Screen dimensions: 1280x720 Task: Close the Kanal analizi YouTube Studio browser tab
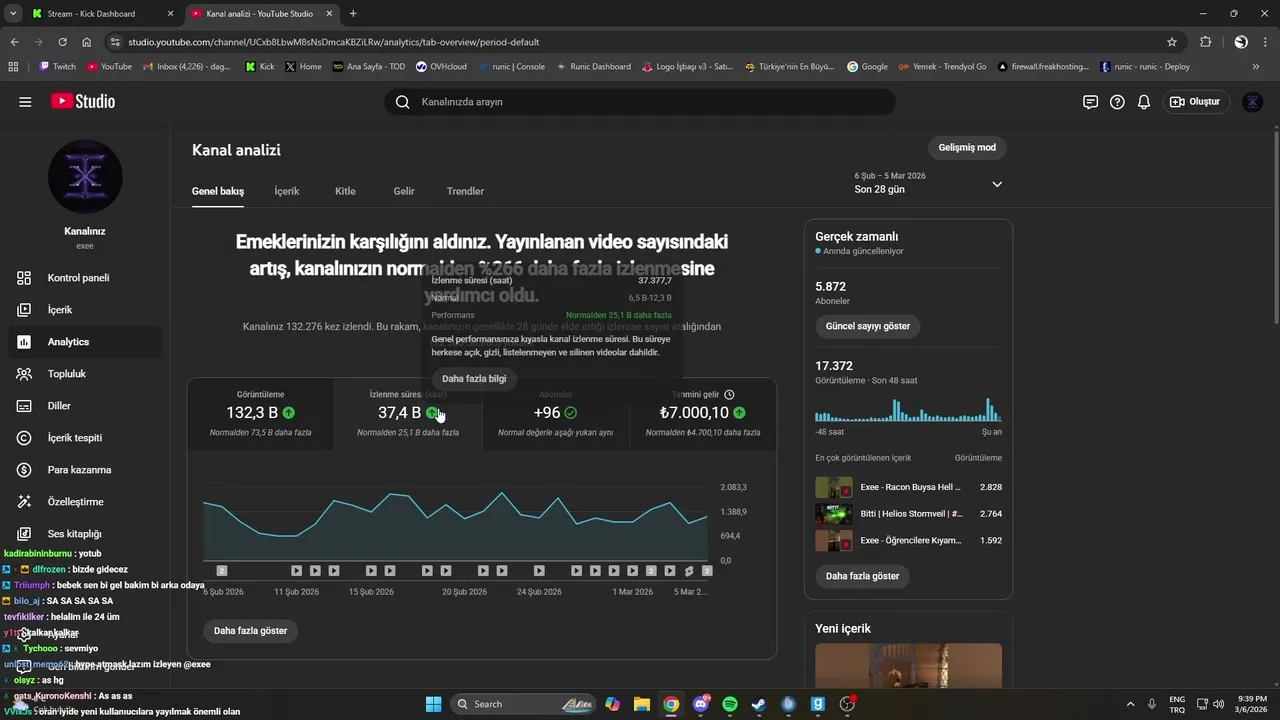tap(330, 14)
